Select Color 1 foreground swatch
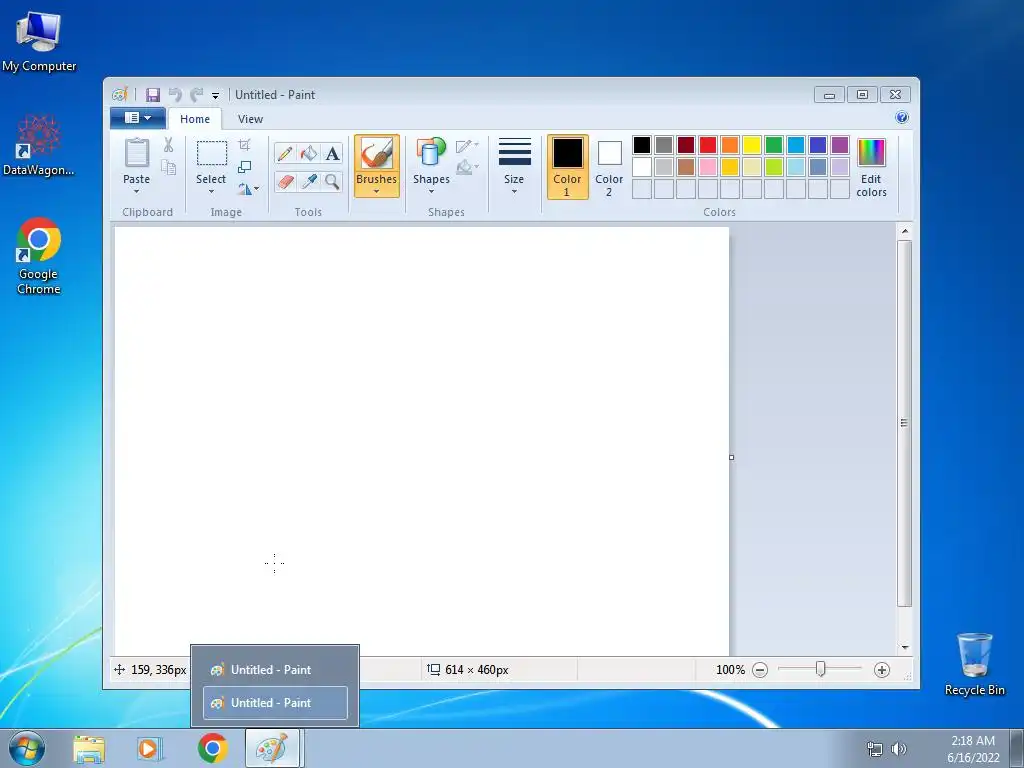The height and width of the screenshot is (768, 1024). coord(568,167)
